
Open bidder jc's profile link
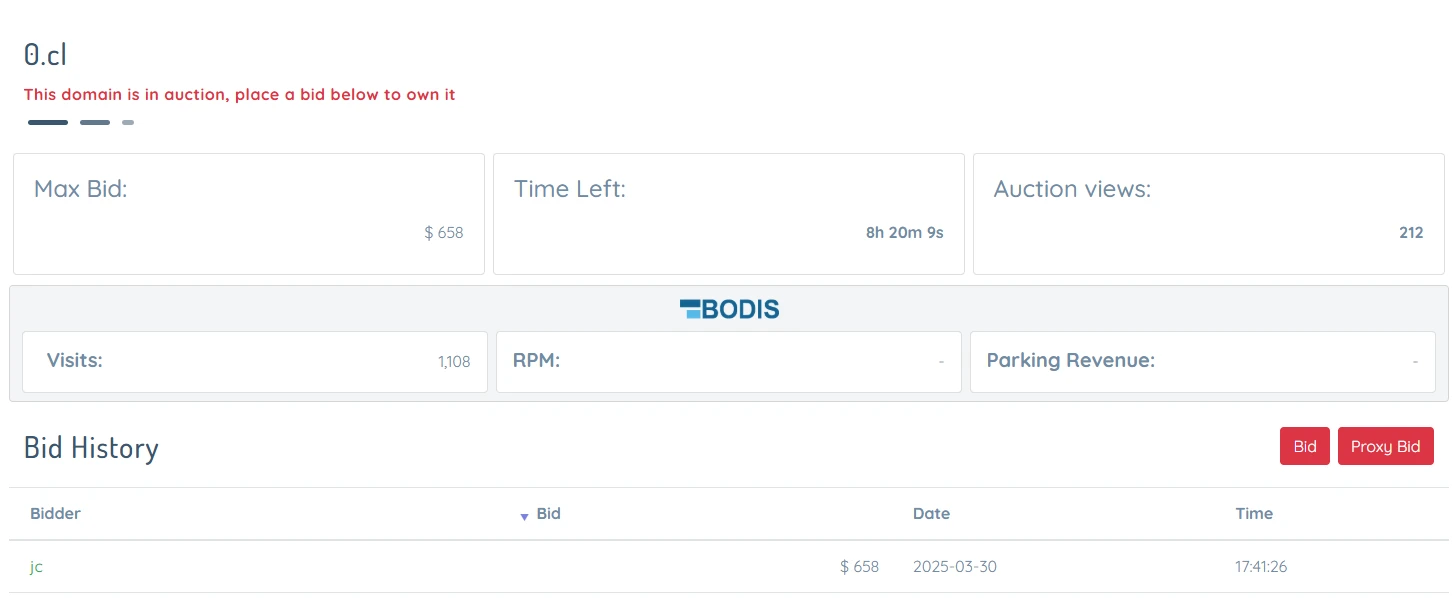pos(36,567)
